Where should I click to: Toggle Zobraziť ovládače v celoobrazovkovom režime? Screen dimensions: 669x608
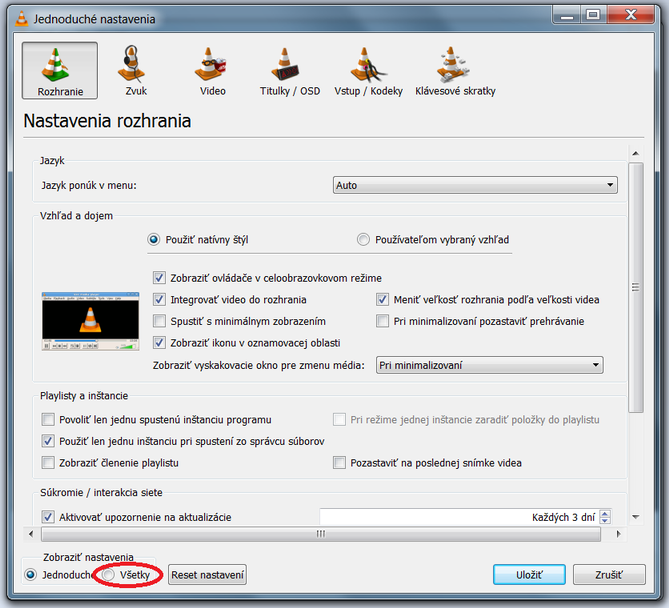click(x=159, y=278)
